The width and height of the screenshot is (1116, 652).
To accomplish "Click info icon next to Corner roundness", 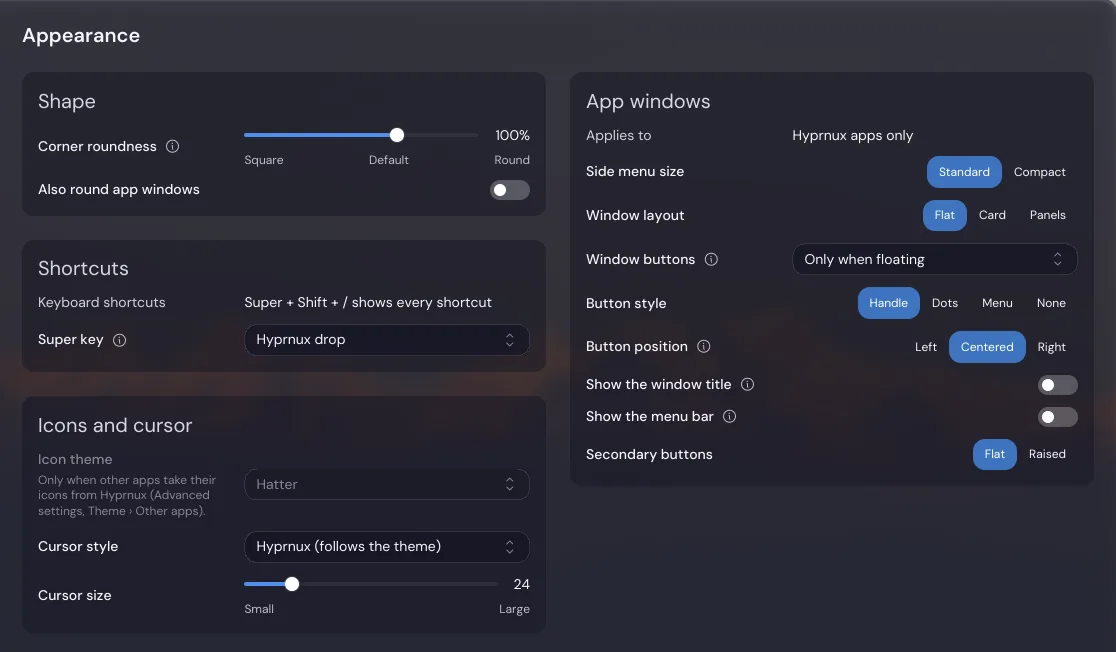I will click(172, 147).
